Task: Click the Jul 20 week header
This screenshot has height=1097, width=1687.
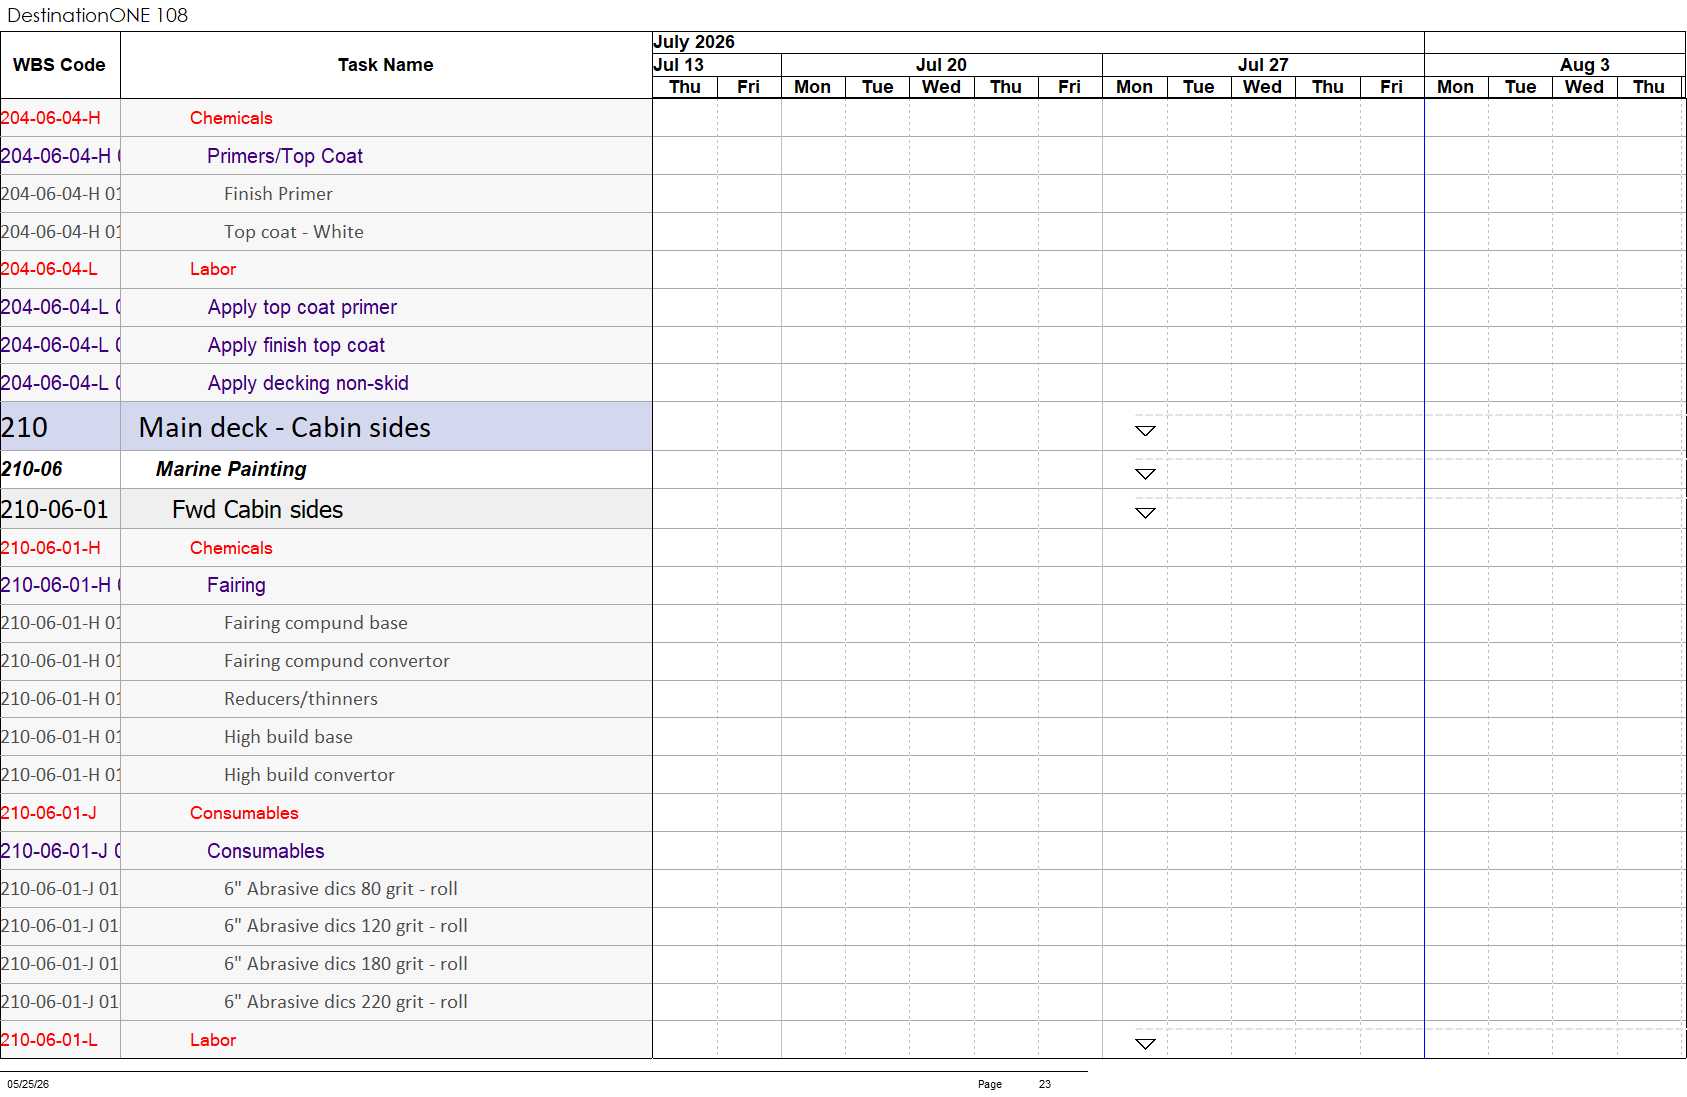Action: (x=941, y=65)
